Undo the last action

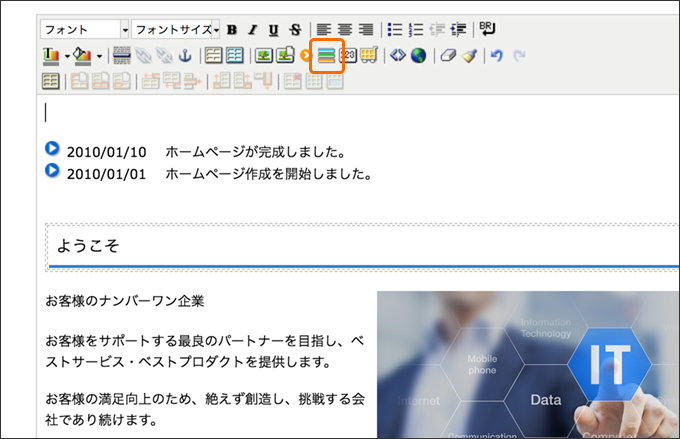(x=497, y=56)
